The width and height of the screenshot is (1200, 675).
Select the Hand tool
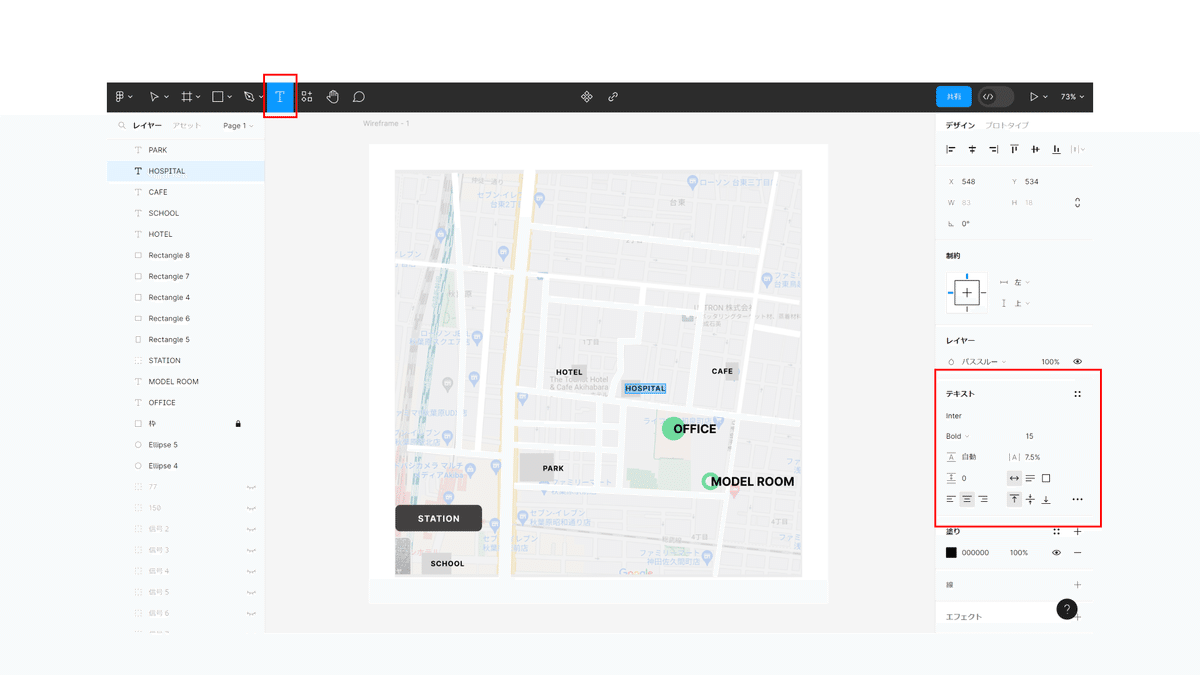pyautogui.click(x=333, y=97)
